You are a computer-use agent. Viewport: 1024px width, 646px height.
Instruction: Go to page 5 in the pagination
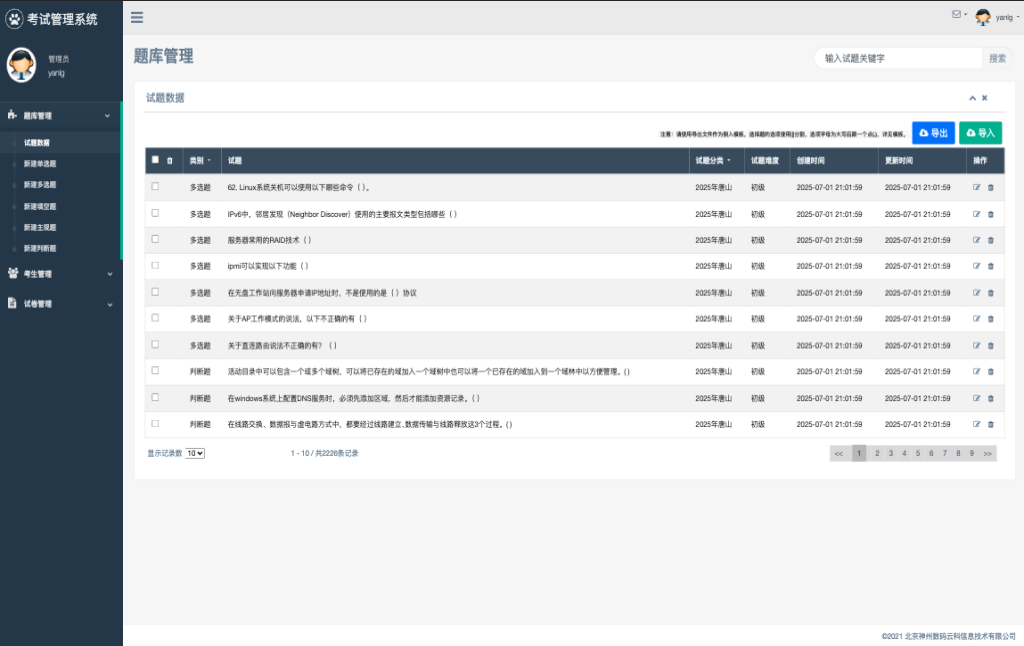click(x=918, y=453)
